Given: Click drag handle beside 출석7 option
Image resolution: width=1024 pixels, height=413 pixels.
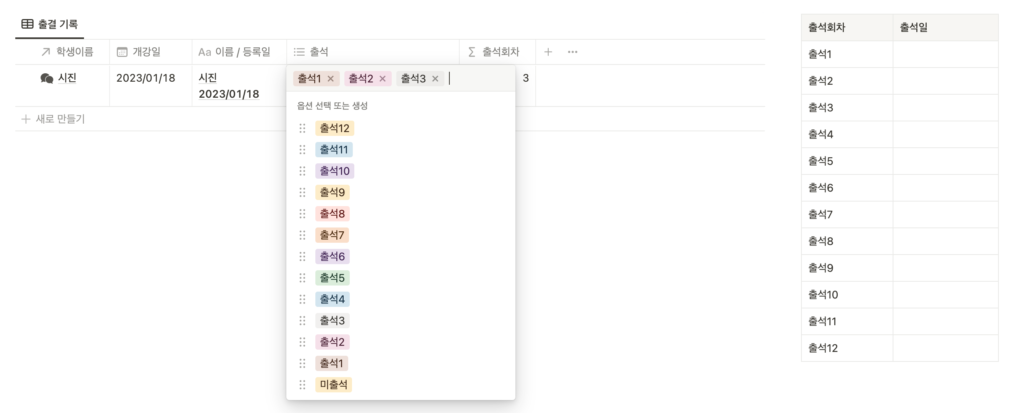Looking at the screenshot, I should pyautogui.click(x=302, y=235).
